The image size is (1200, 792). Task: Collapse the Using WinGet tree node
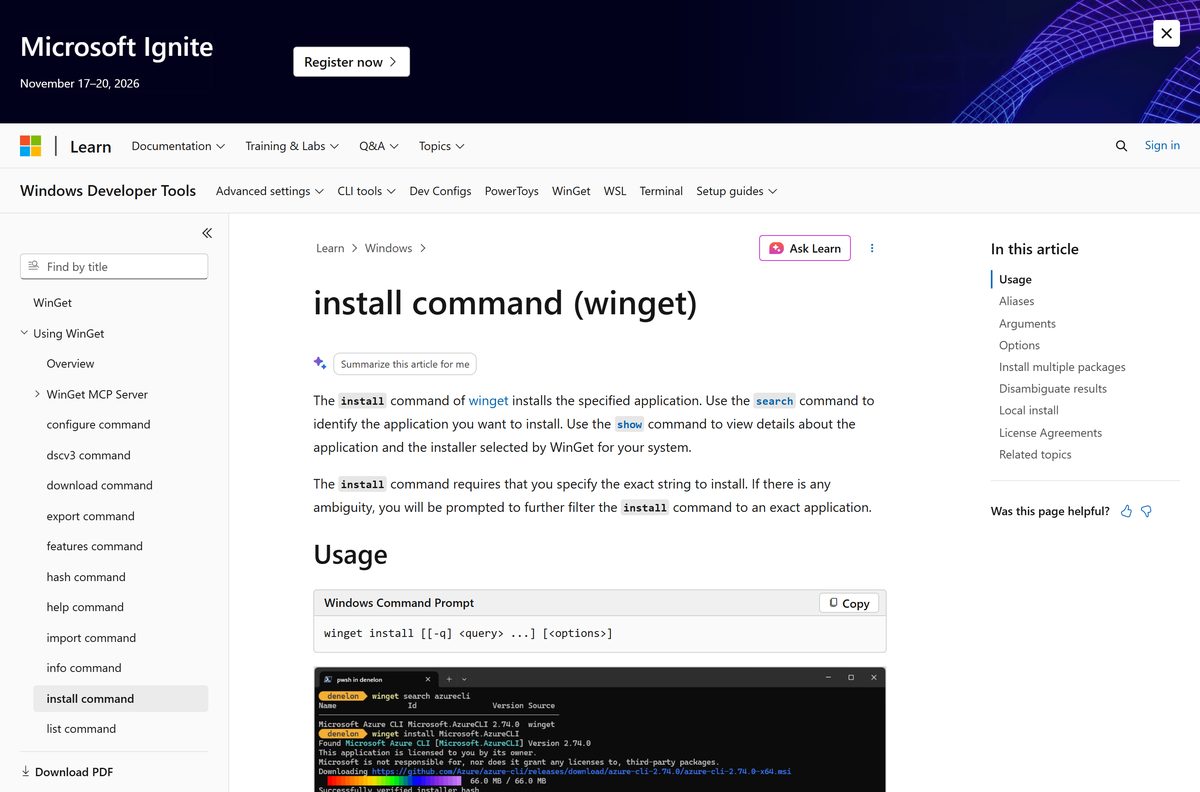24,333
